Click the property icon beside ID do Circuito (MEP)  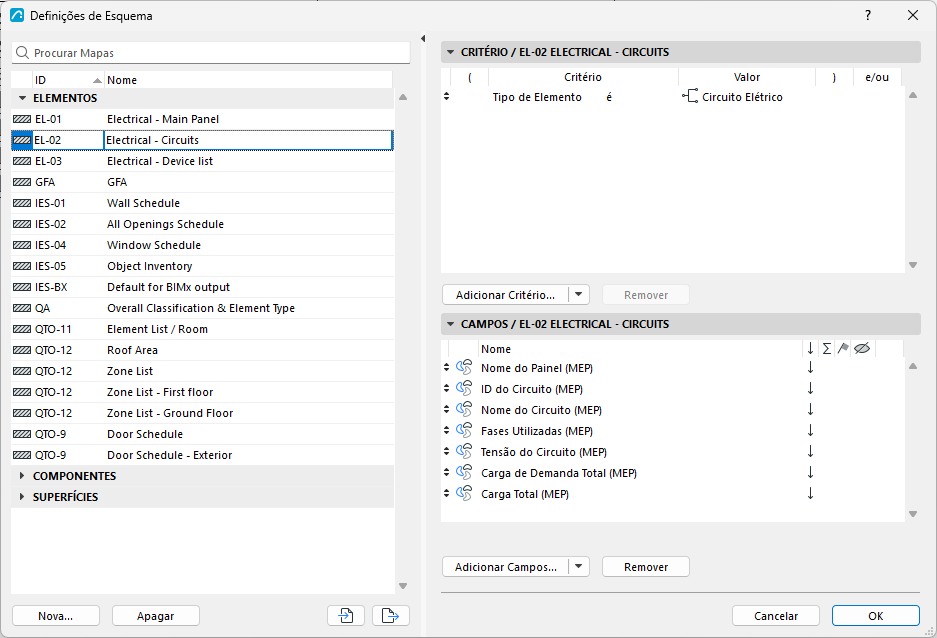(464, 388)
